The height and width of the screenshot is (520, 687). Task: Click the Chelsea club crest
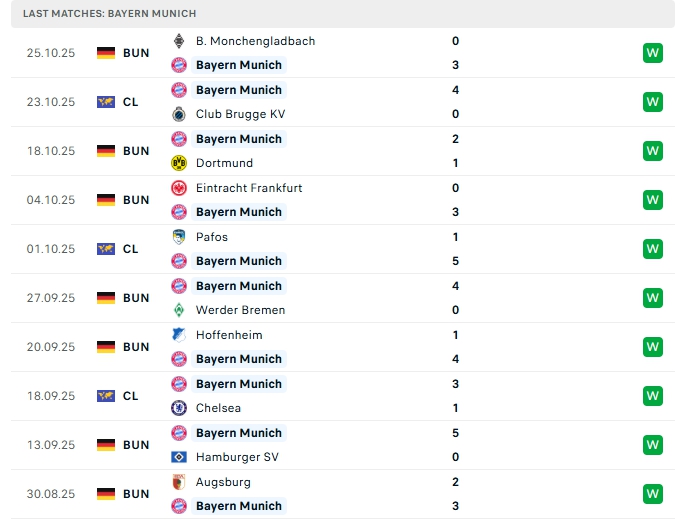coord(179,408)
